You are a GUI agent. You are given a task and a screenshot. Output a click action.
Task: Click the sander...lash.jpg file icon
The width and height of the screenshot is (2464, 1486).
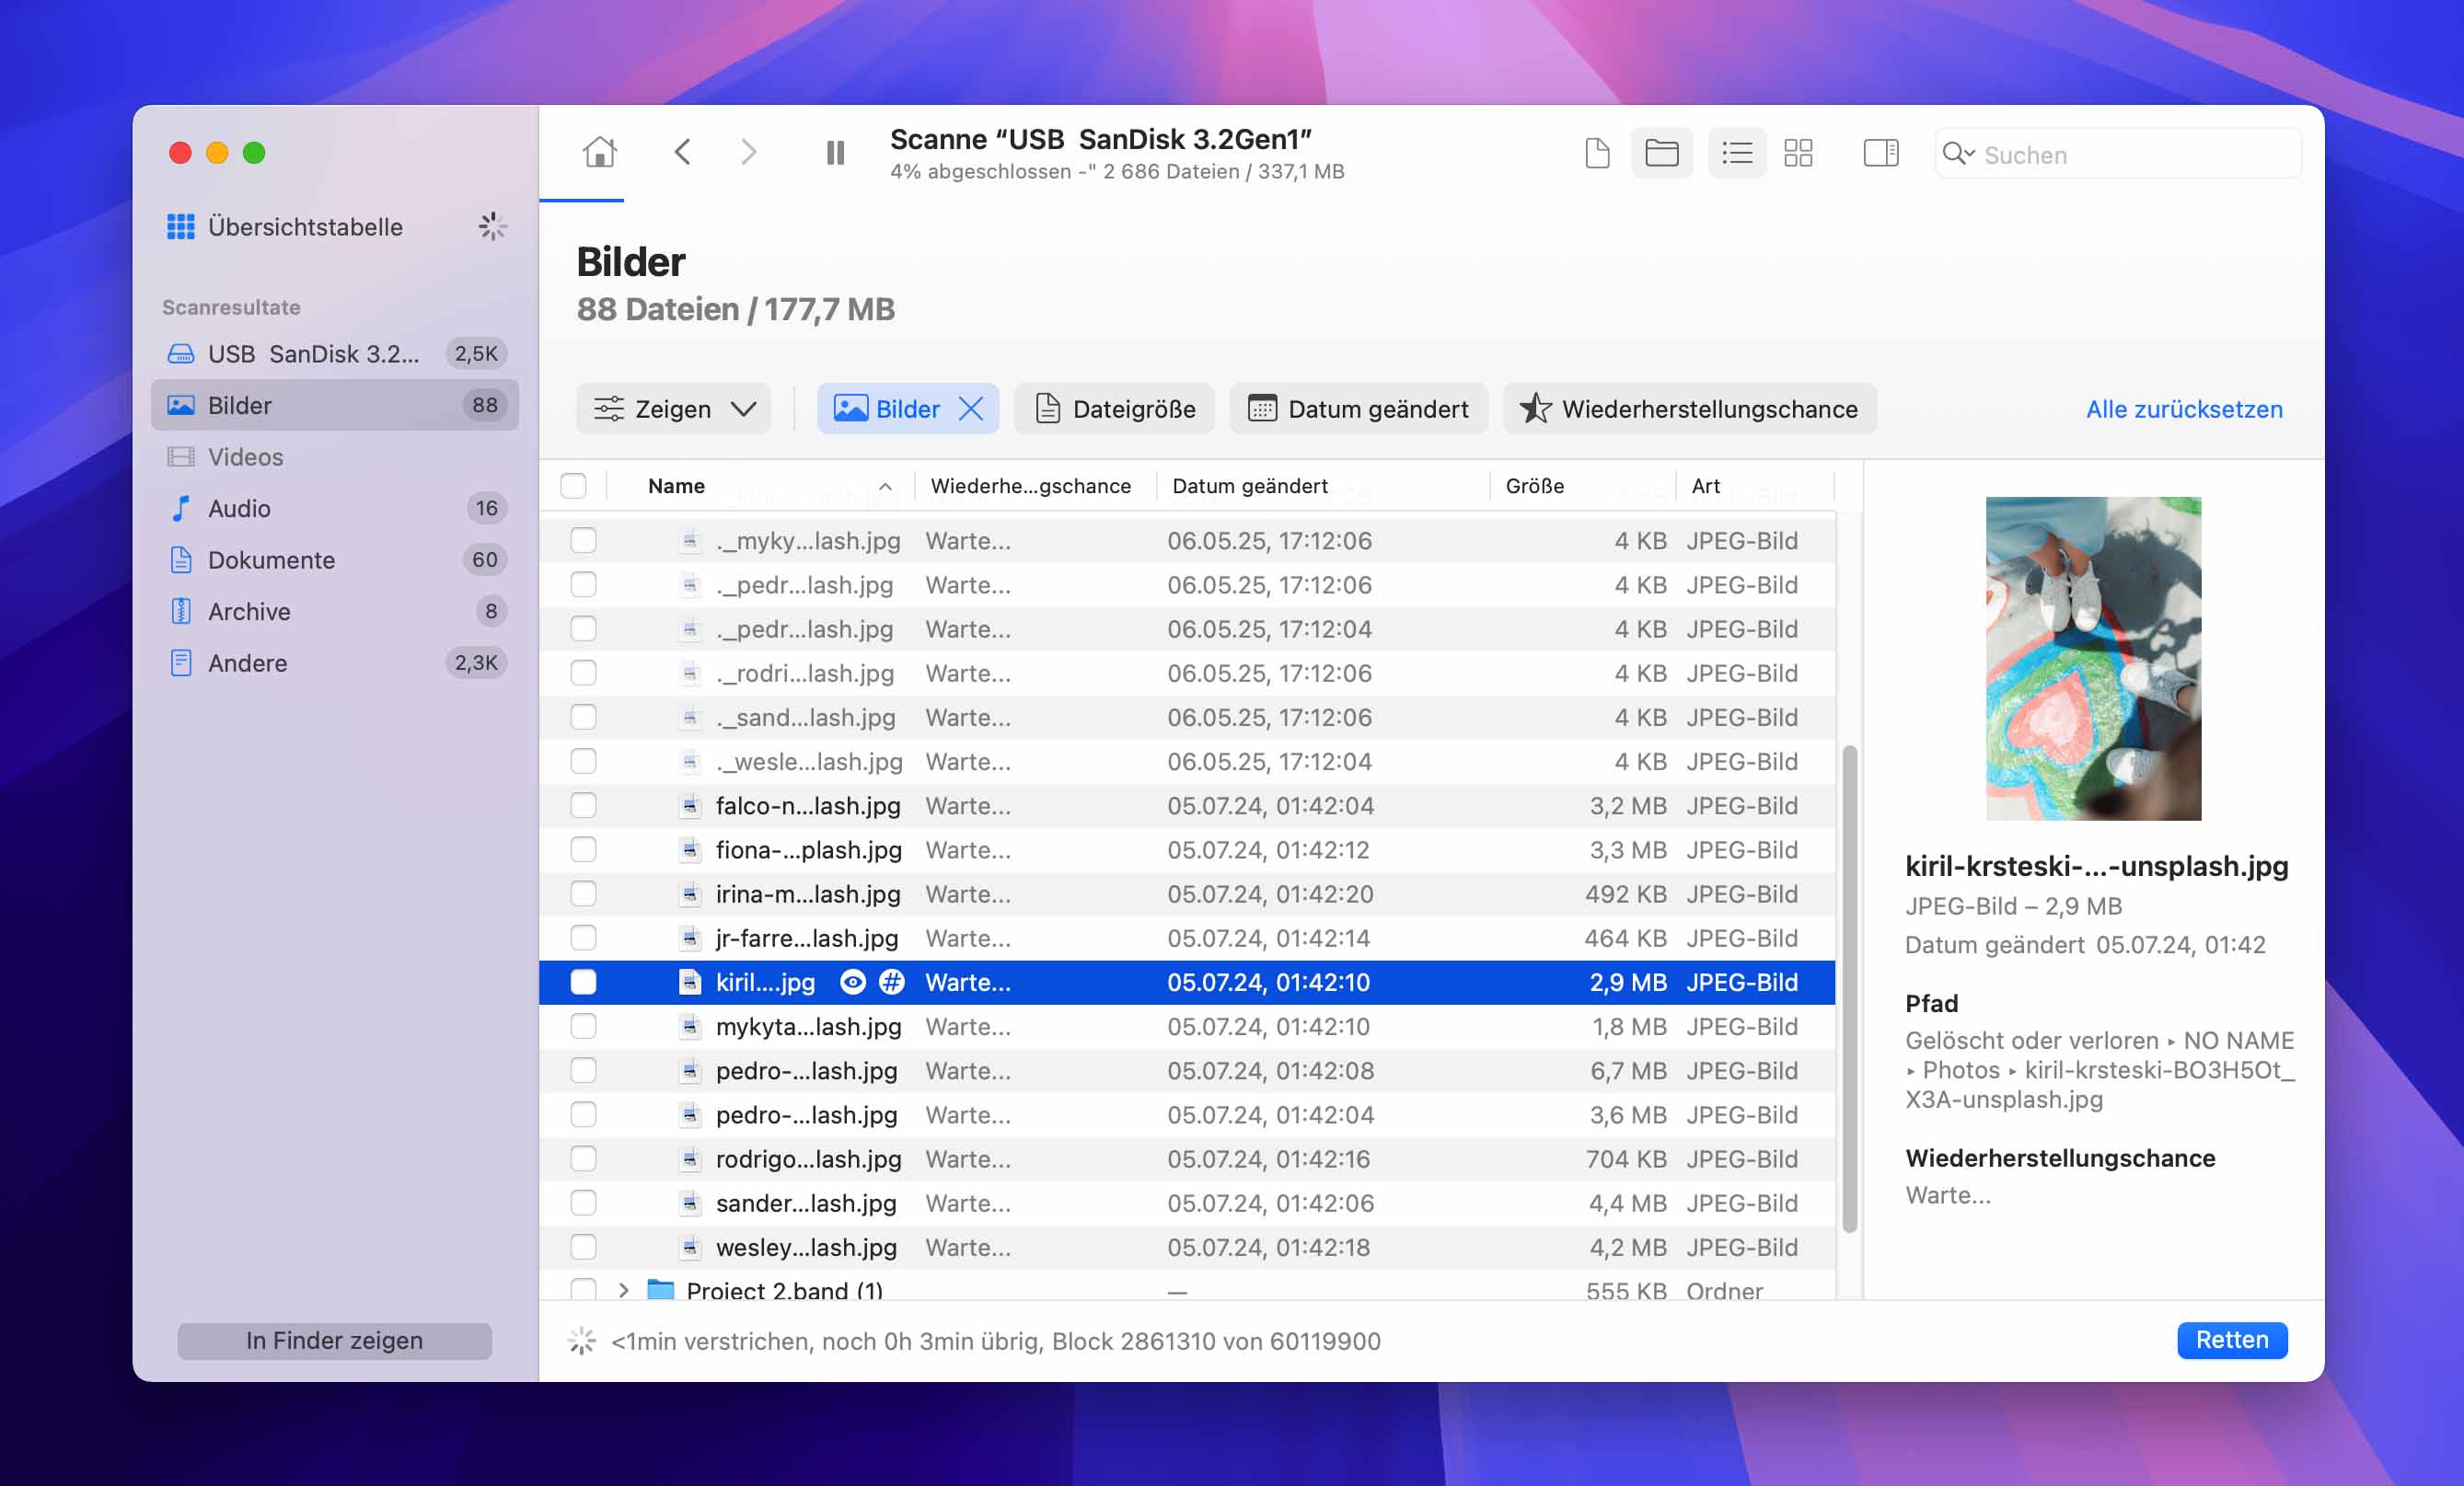tap(689, 1203)
